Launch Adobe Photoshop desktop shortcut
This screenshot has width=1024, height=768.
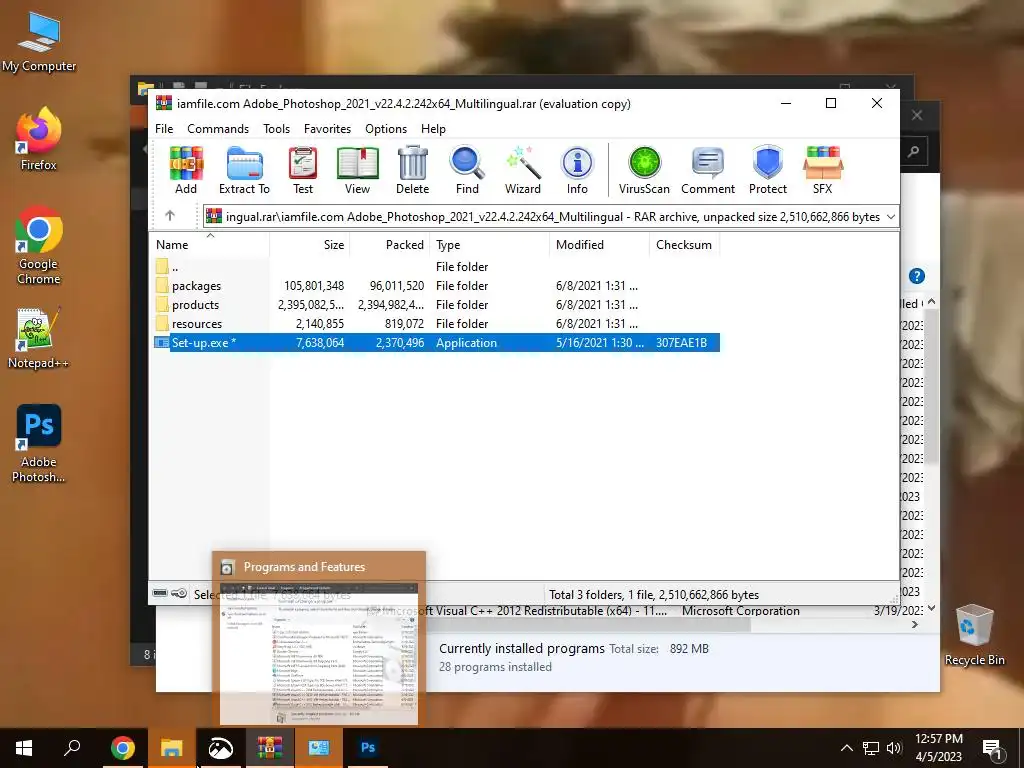[x=39, y=443]
